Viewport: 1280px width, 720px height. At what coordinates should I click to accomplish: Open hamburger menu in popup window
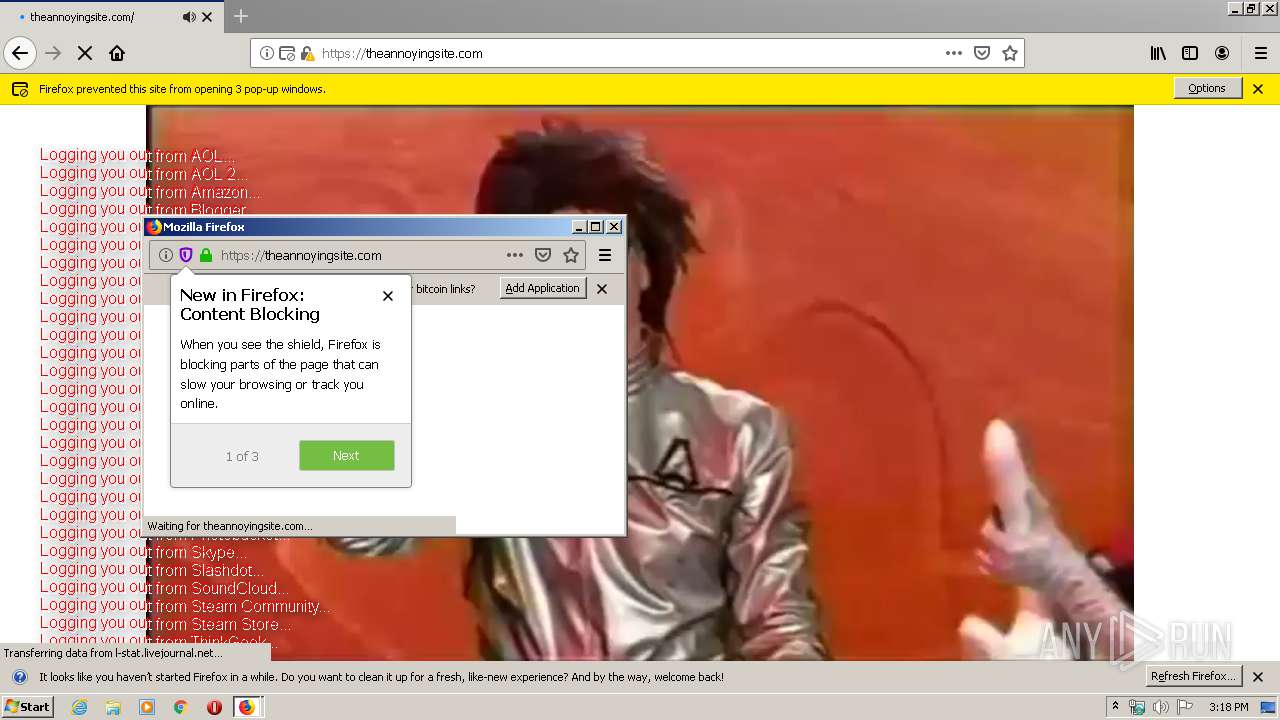(x=605, y=255)
